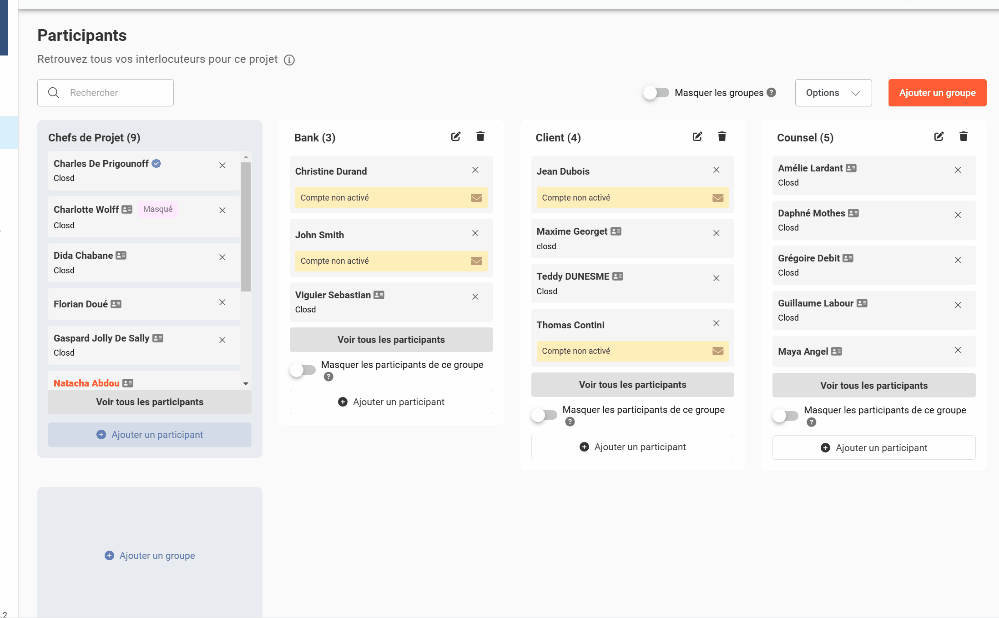Click envelope icon for Christine Durand
The width and height of the screenshot is (999, 618).
pyautogui.click(x=476, y=198)
